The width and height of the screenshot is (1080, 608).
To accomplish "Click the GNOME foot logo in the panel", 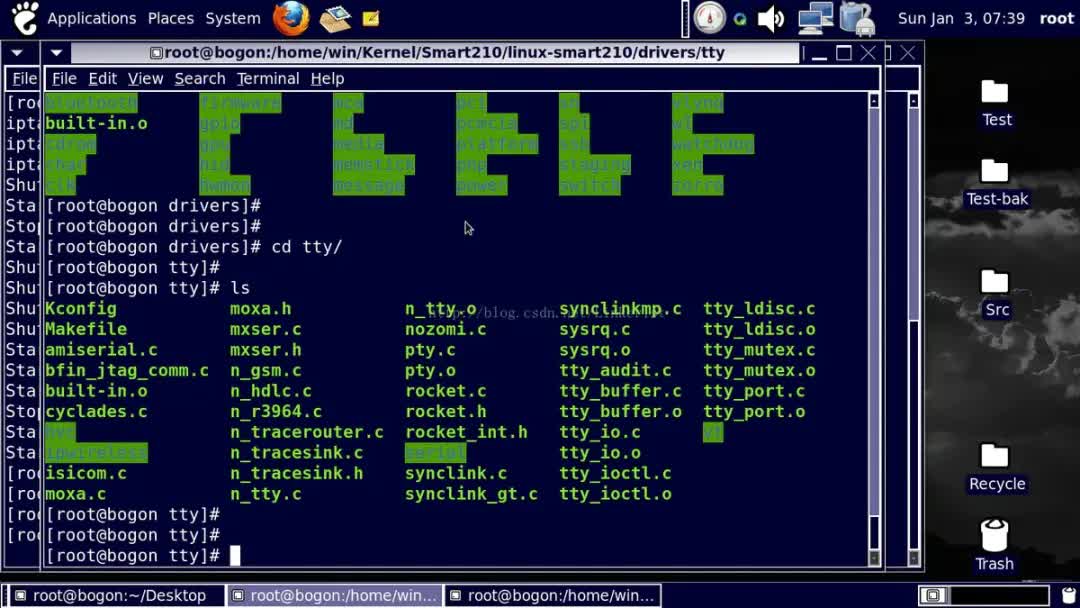I will tap(23, 17).
